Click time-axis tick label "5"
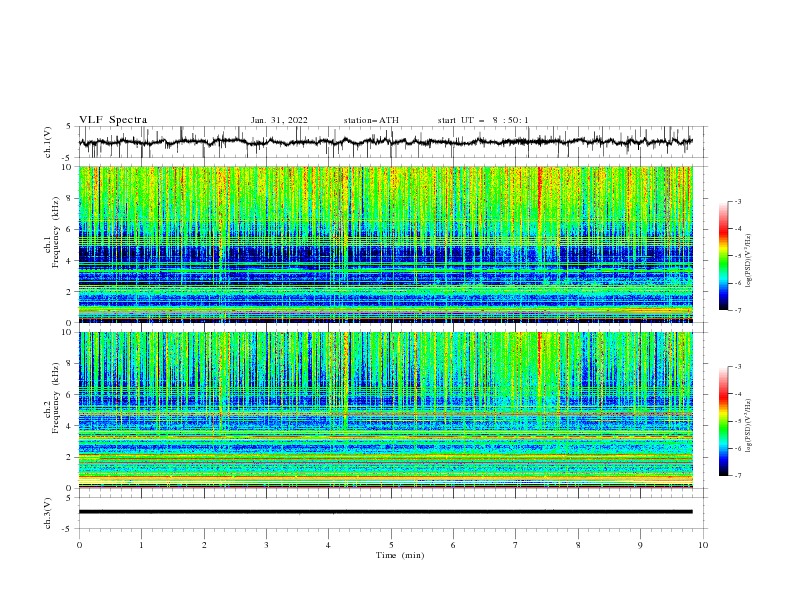The image size is (792, 612). (x=391, y=545)
